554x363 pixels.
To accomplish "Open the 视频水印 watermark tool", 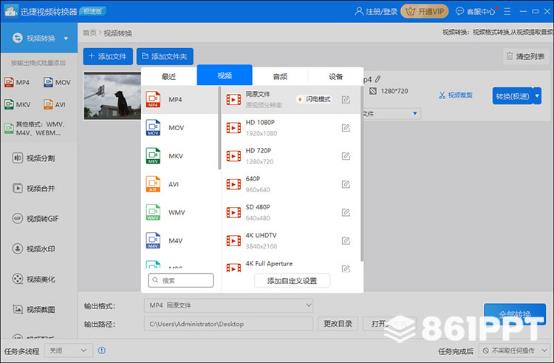I will 33,248.
